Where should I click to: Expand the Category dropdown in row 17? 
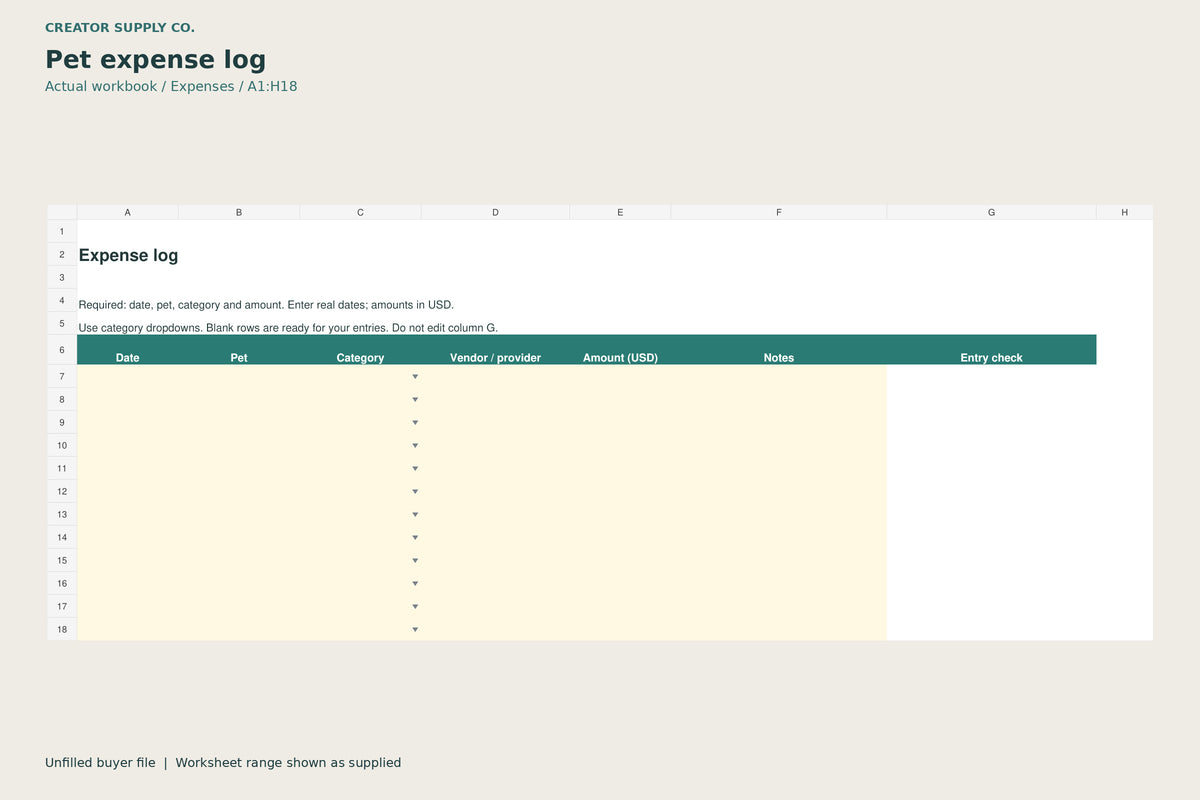coord(415,607)
